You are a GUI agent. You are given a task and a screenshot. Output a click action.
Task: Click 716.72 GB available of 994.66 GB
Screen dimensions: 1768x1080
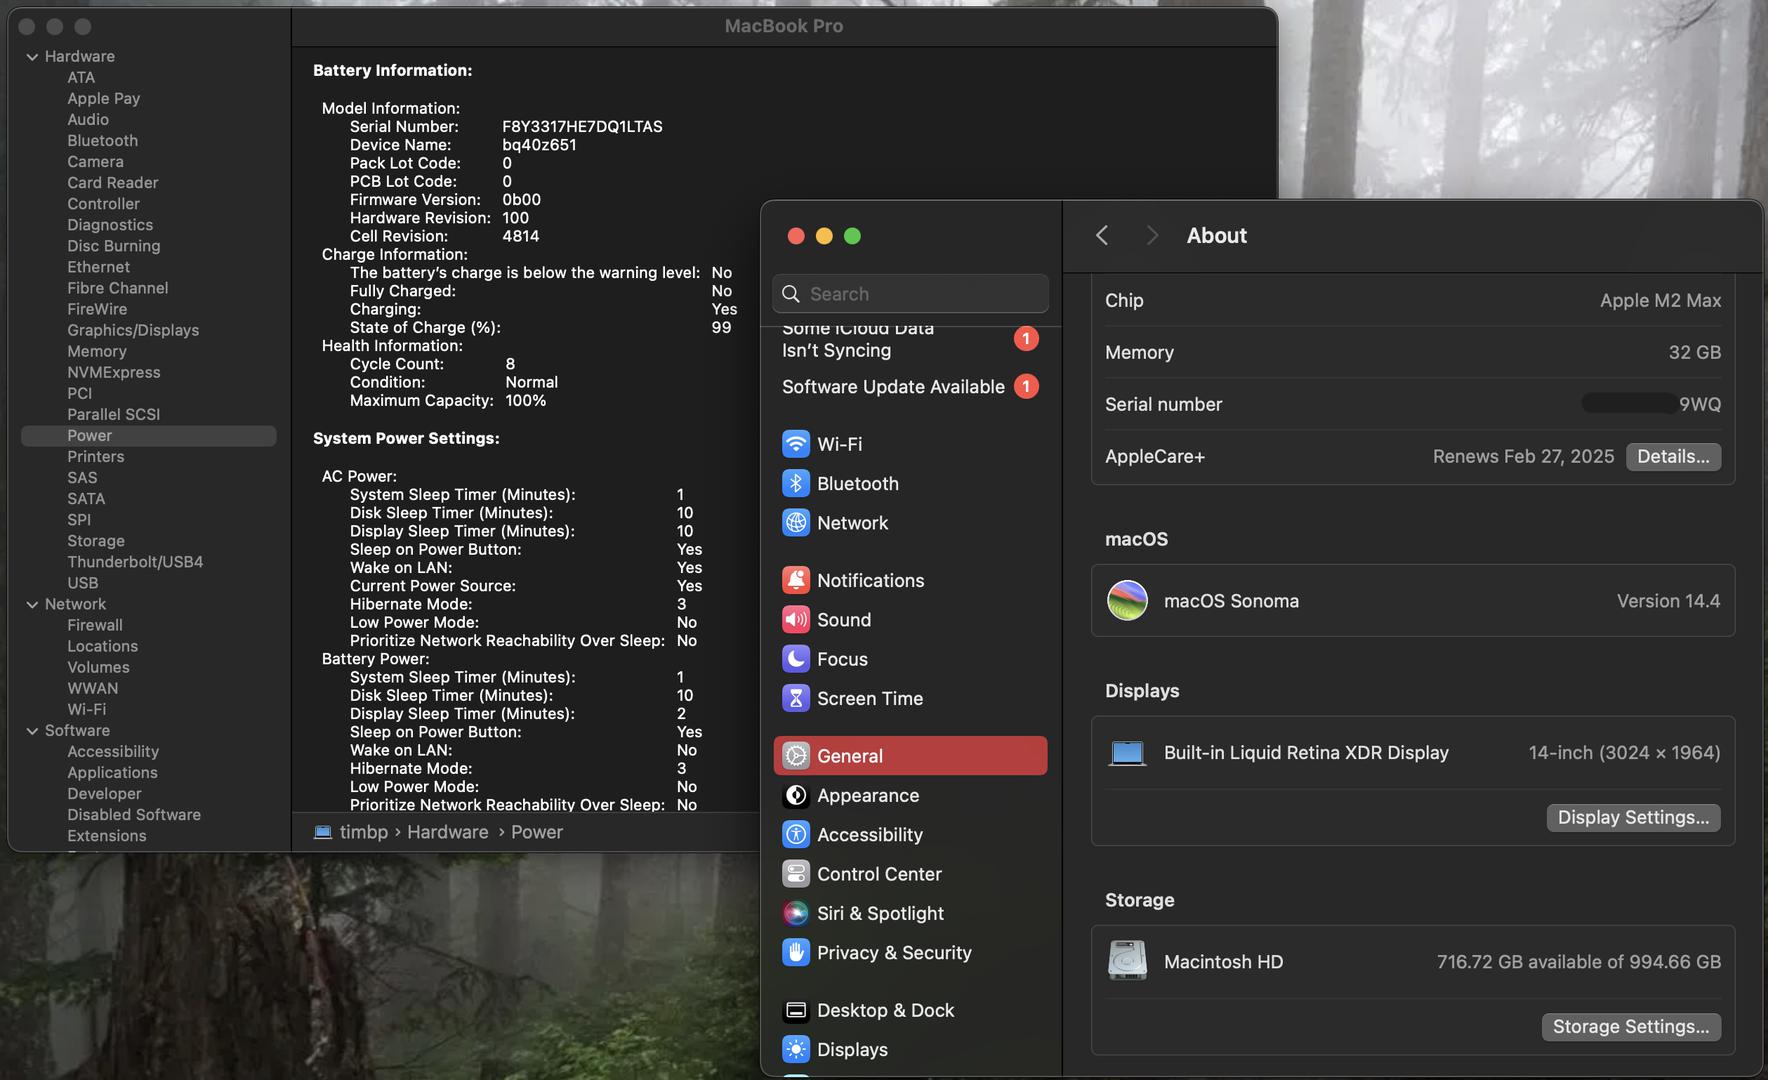click(x=1579, y=962)
